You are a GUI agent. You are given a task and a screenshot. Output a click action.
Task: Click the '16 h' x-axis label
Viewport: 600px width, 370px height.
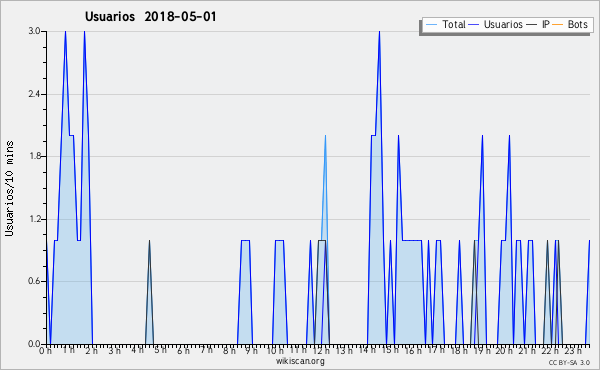tap(413, 351)
